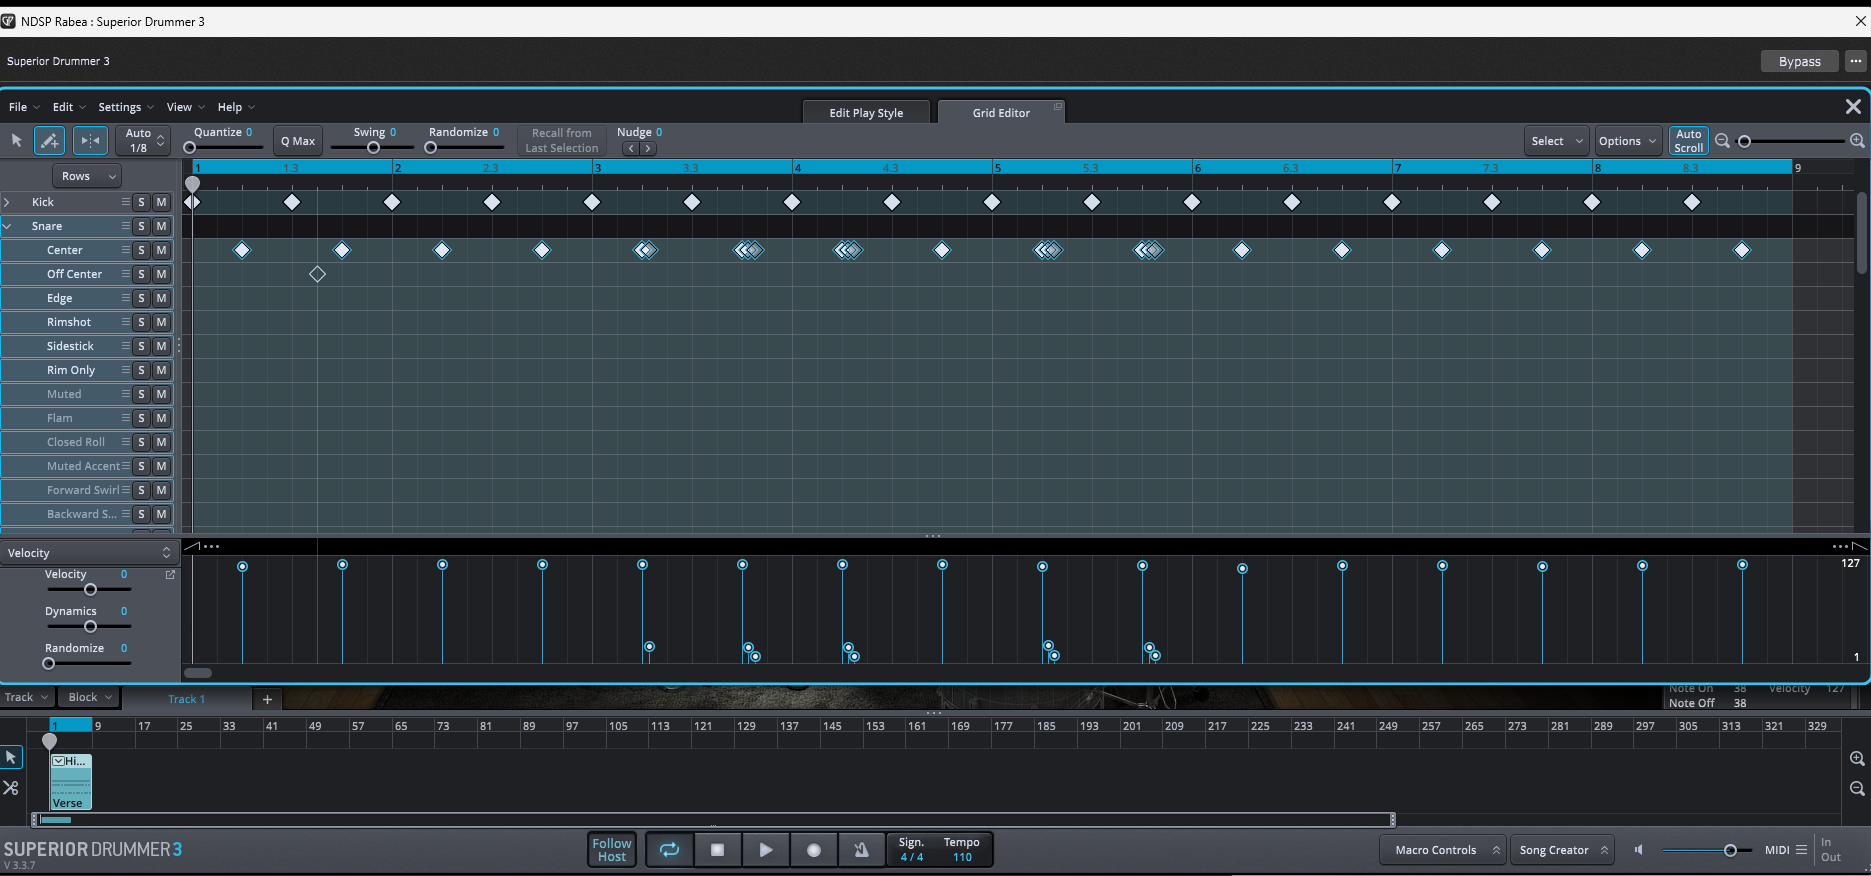Mute the Snare Center articulation
The width and height of the screenshot is (1871, 876).
(x=161, y=250)
